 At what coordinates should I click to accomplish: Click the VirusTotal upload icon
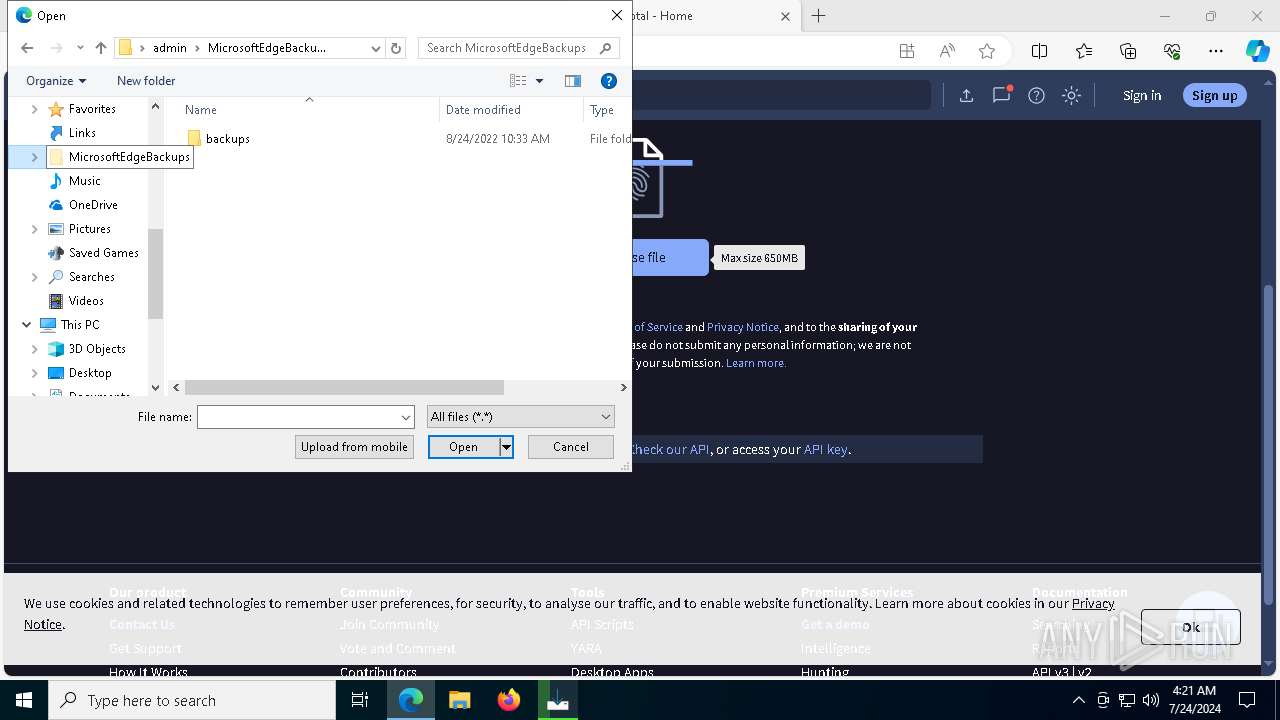966,95
